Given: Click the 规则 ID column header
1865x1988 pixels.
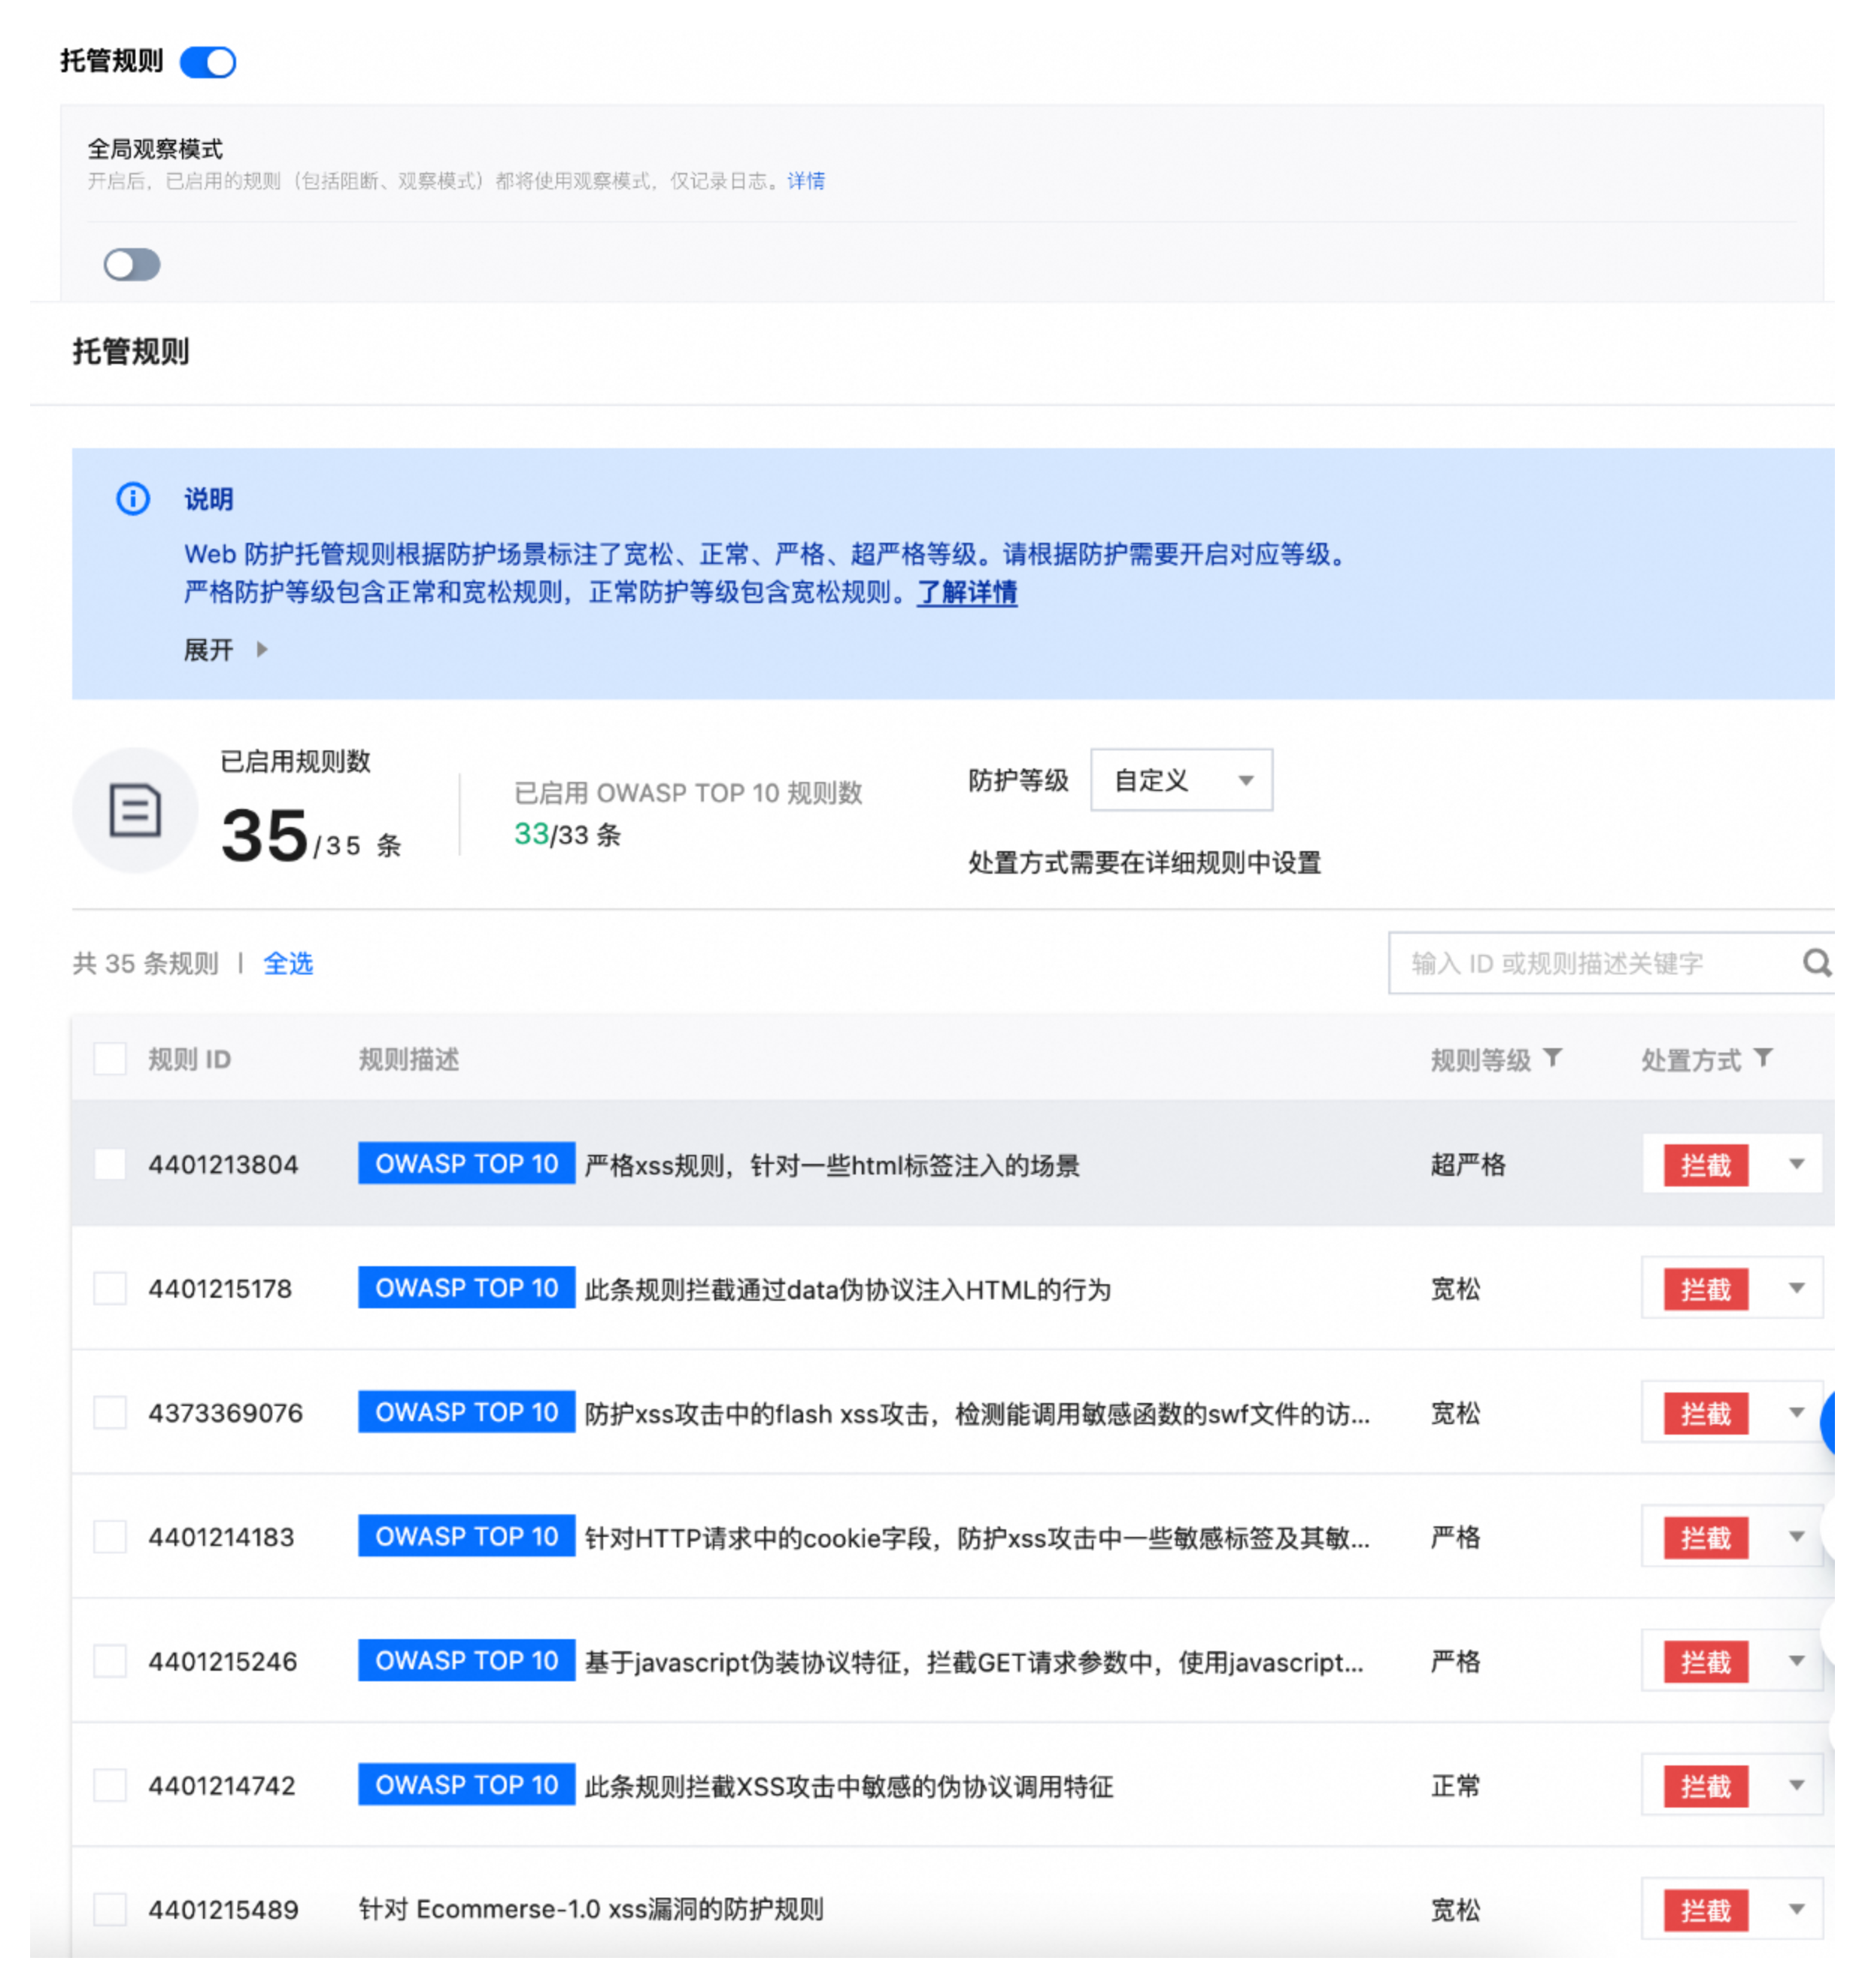Looking at the screenshot, I should [x=189, y=1059].
